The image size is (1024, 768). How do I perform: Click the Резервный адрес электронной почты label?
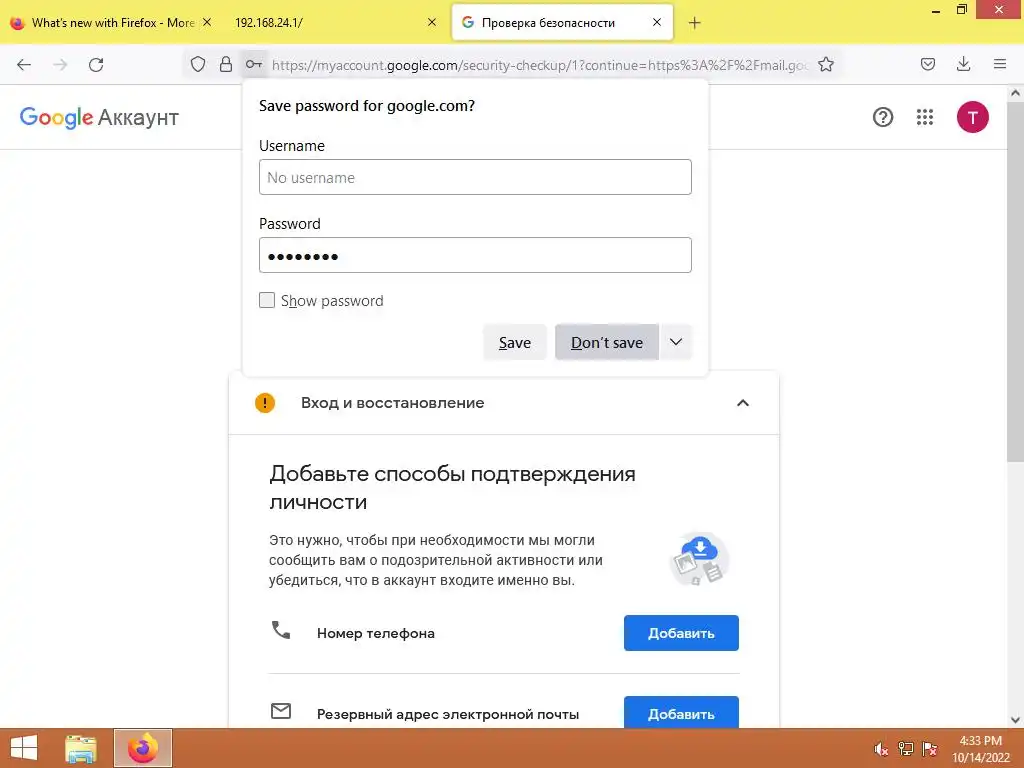click(448, 714)
